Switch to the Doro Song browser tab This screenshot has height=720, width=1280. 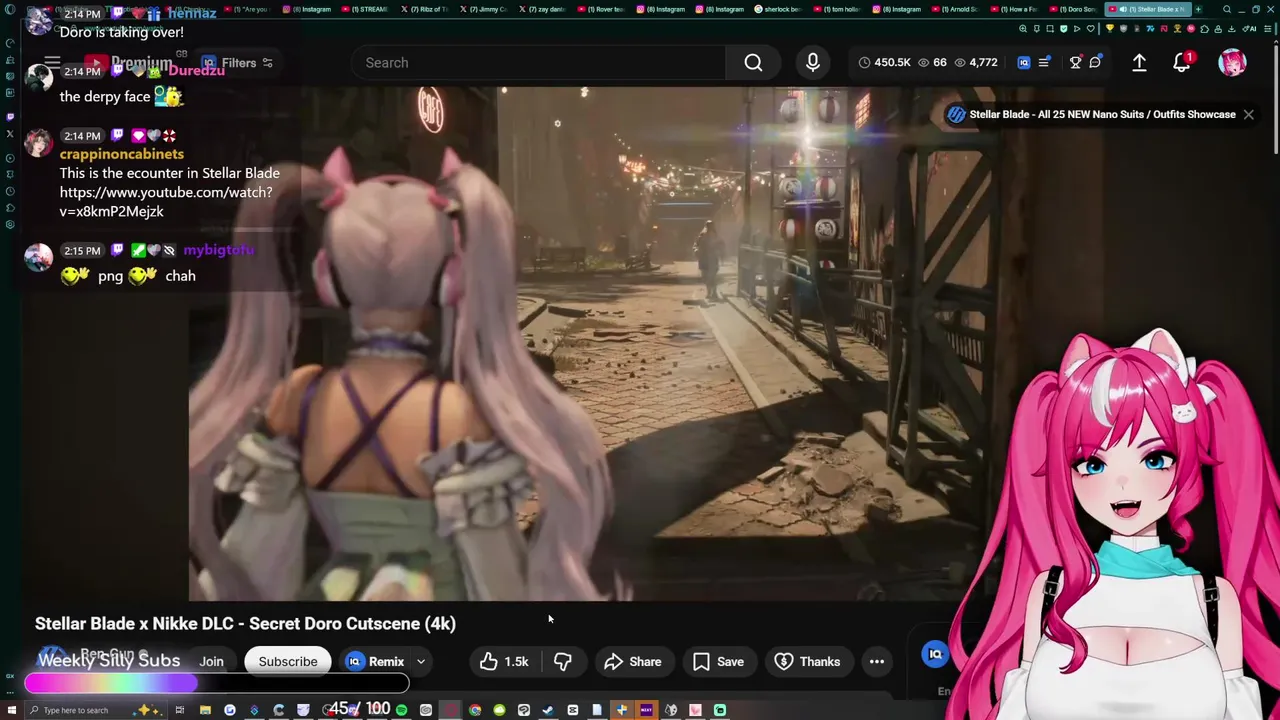pyautogui.click(x=1073, y=9)
